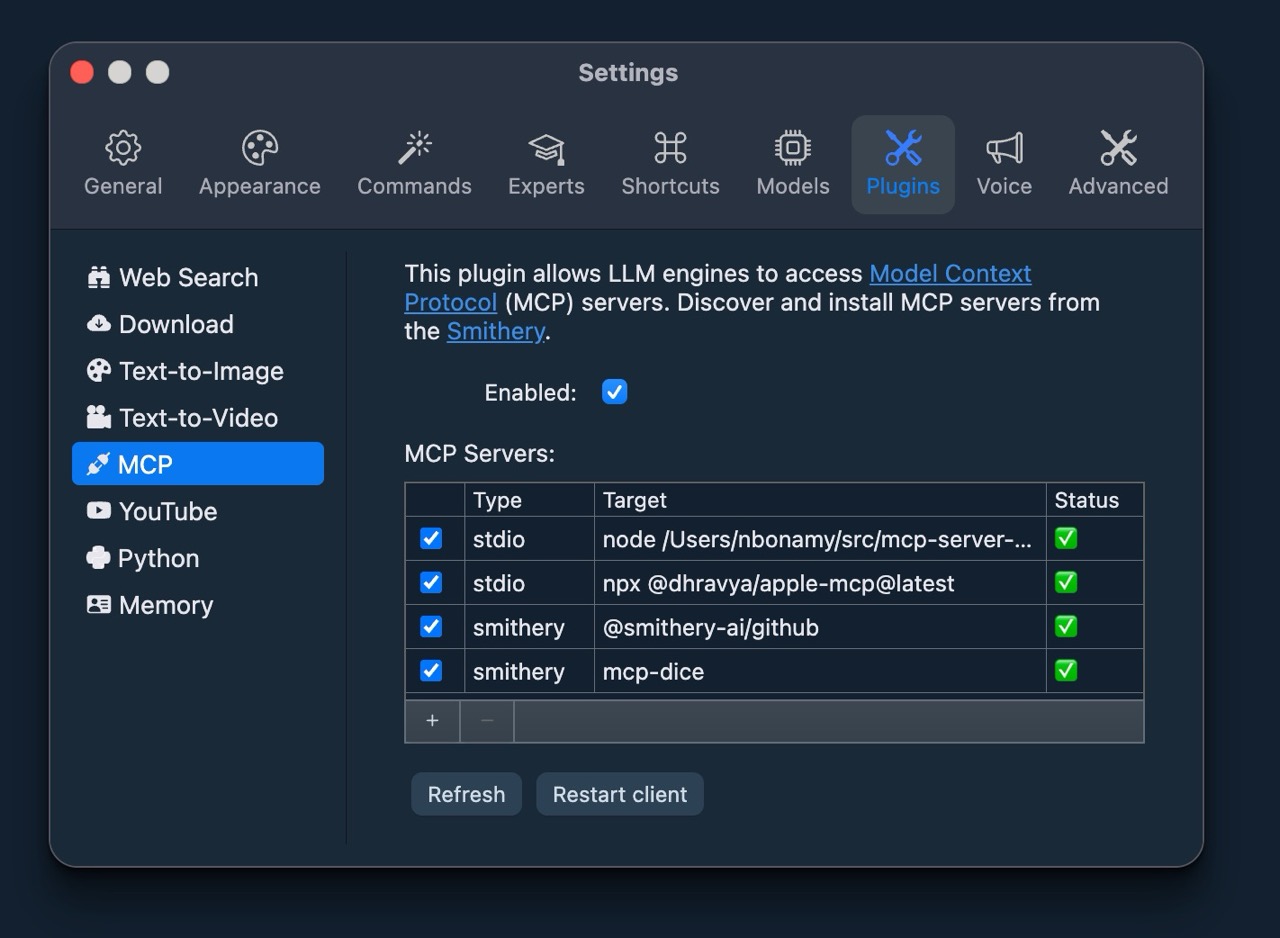Screen dimensions: 1280x938
Task: Switch to the YouTube plugin
Action: 167,511
